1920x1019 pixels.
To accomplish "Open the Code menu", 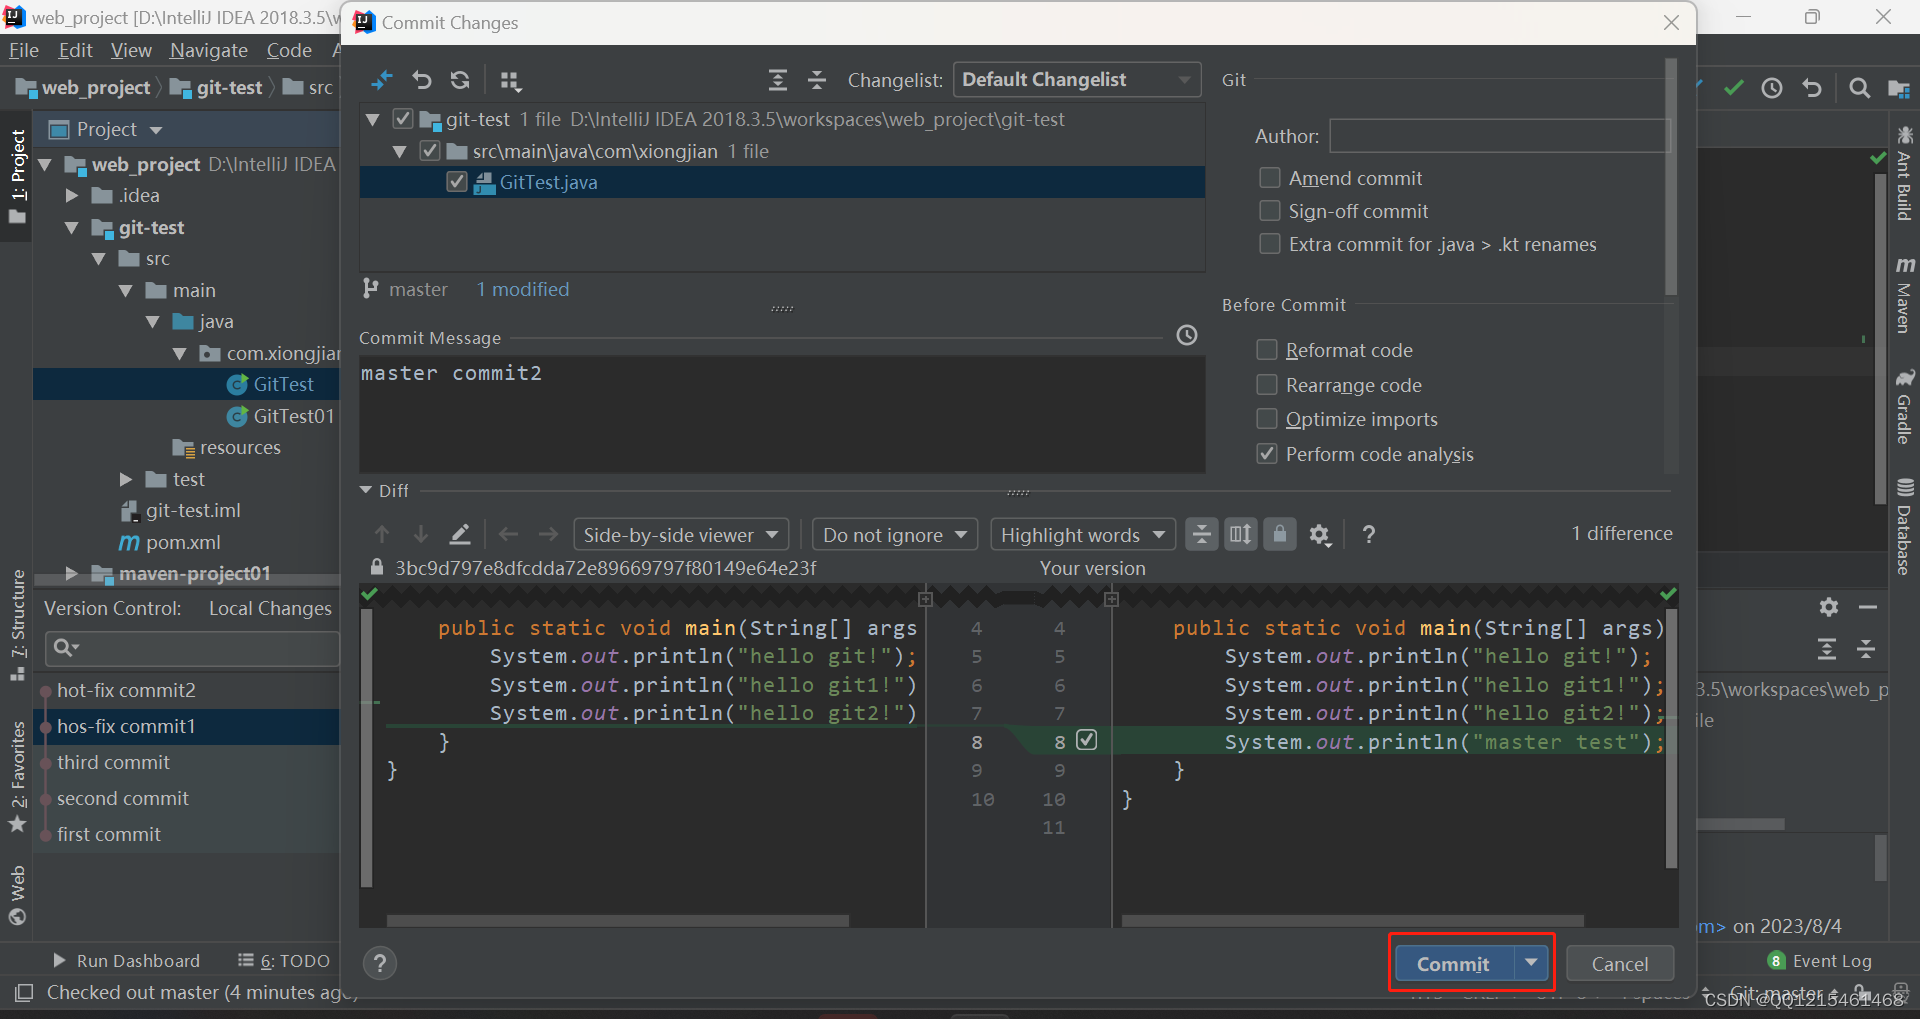I will pos(289,50).
